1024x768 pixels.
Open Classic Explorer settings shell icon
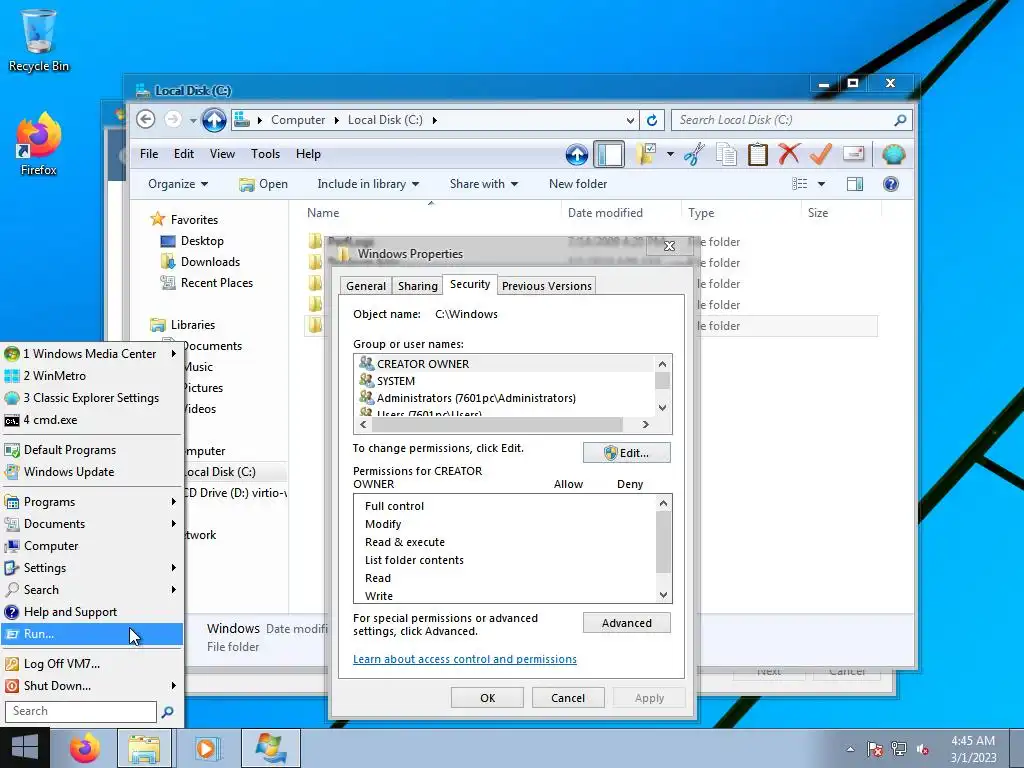tap(893, 155)
